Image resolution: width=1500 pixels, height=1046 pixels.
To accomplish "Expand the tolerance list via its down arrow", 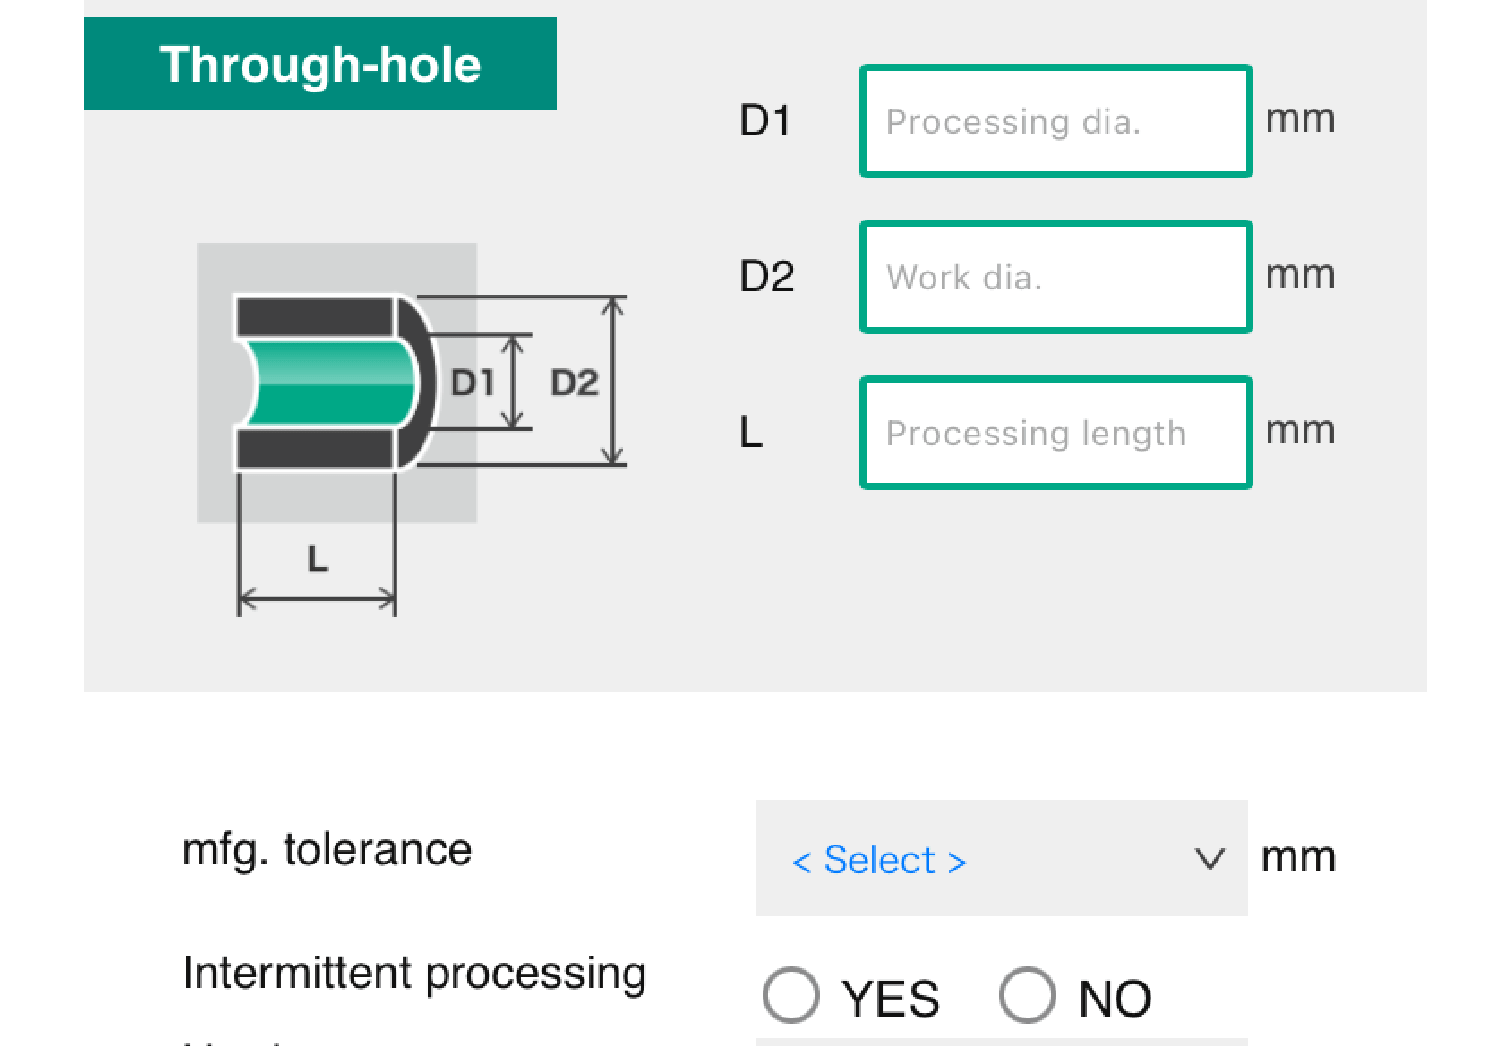I will coord(1210,858).
